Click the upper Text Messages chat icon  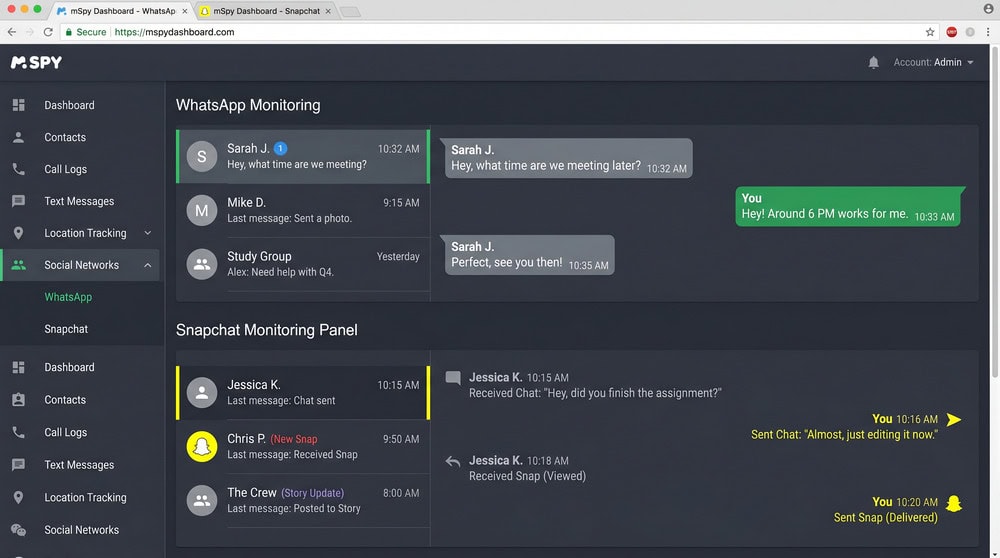coord(18,201)
